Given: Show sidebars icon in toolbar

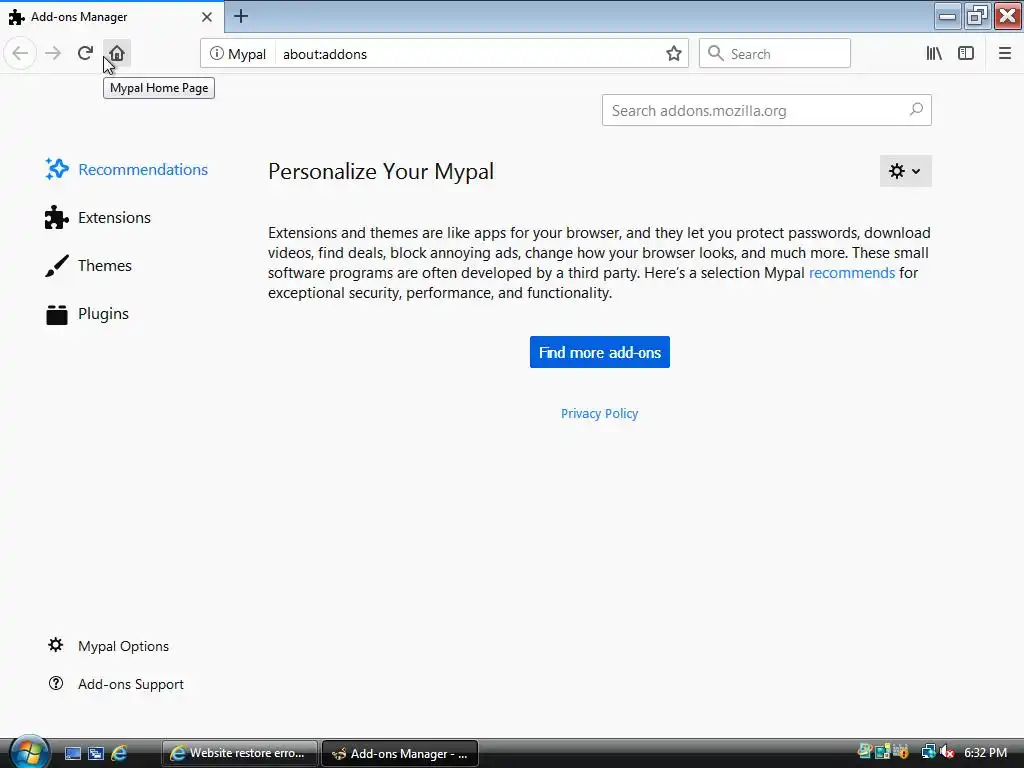Looking at the screenshot, I should (x=966, y=54).
